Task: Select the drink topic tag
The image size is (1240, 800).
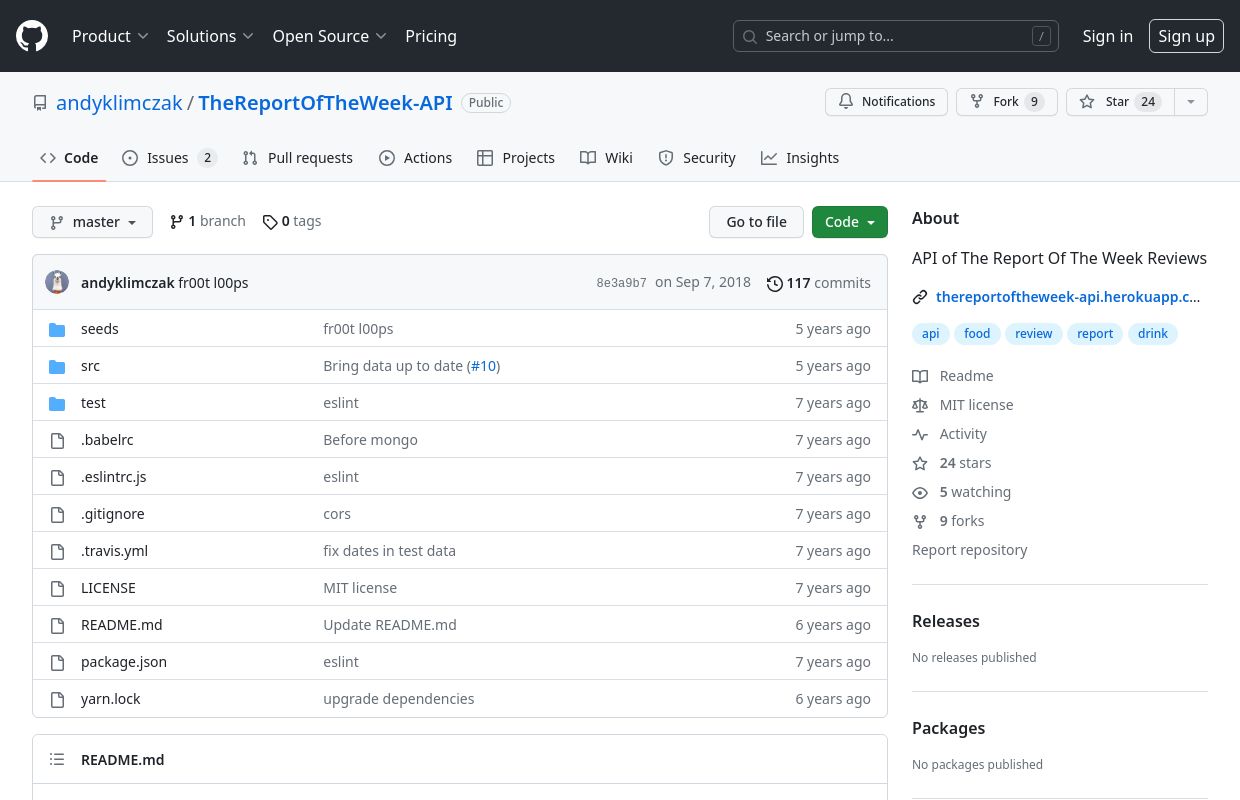Action: (1153, 334)
